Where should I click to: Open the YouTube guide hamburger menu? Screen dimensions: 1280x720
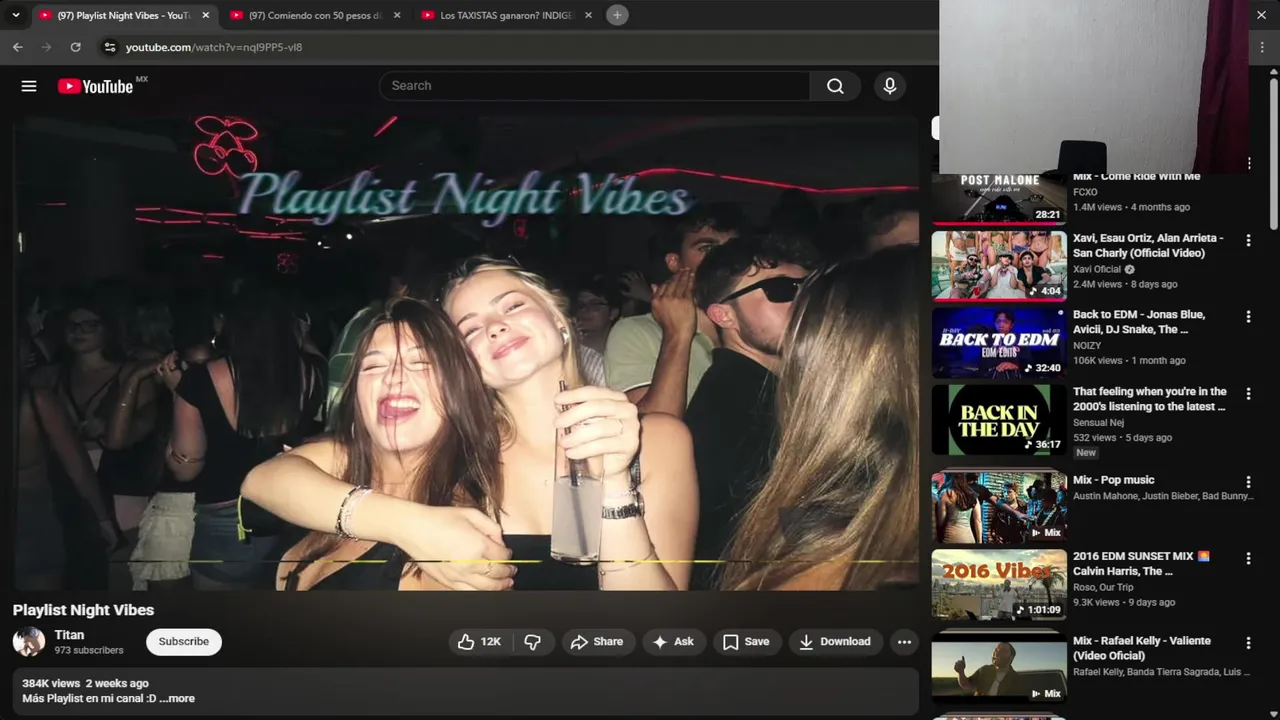29,86
